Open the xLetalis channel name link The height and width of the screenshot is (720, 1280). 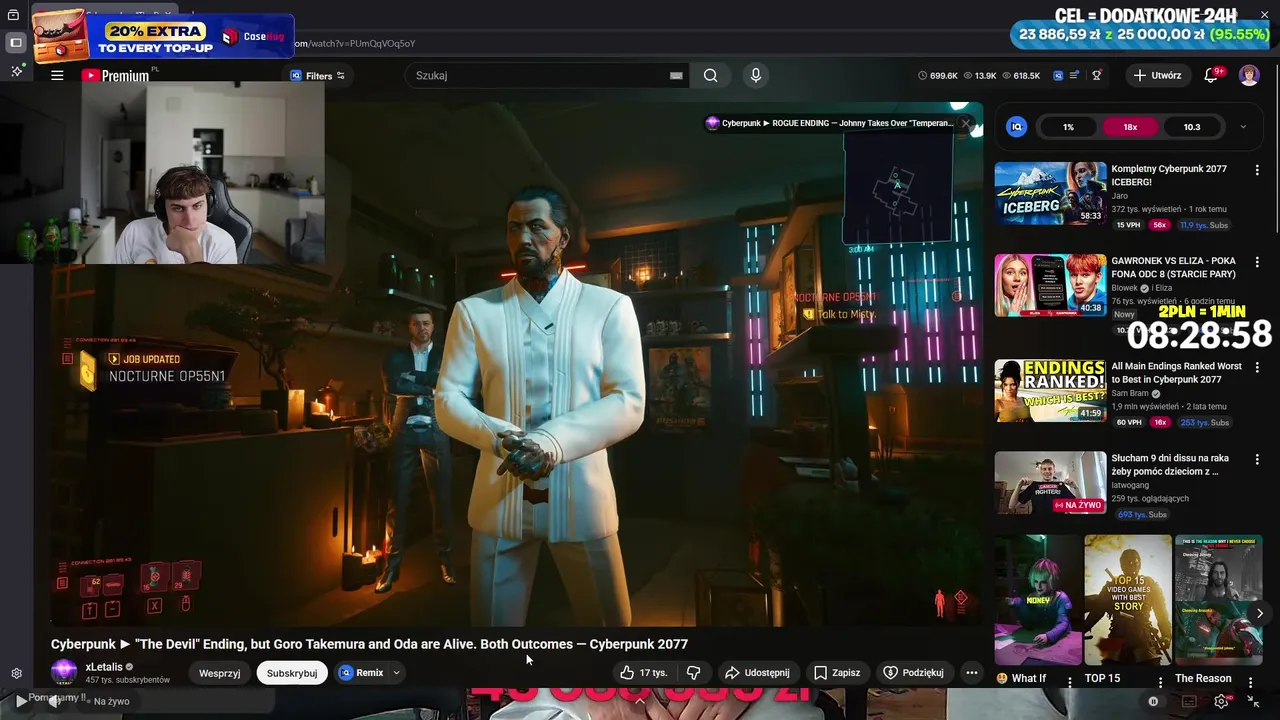point(104,667)
